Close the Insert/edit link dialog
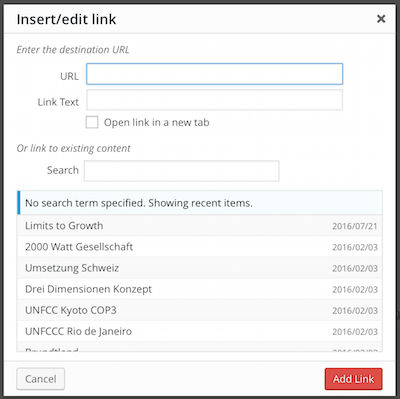Image resolution: width=400 pixels, height=399 pixels. (x=381, y=19)
